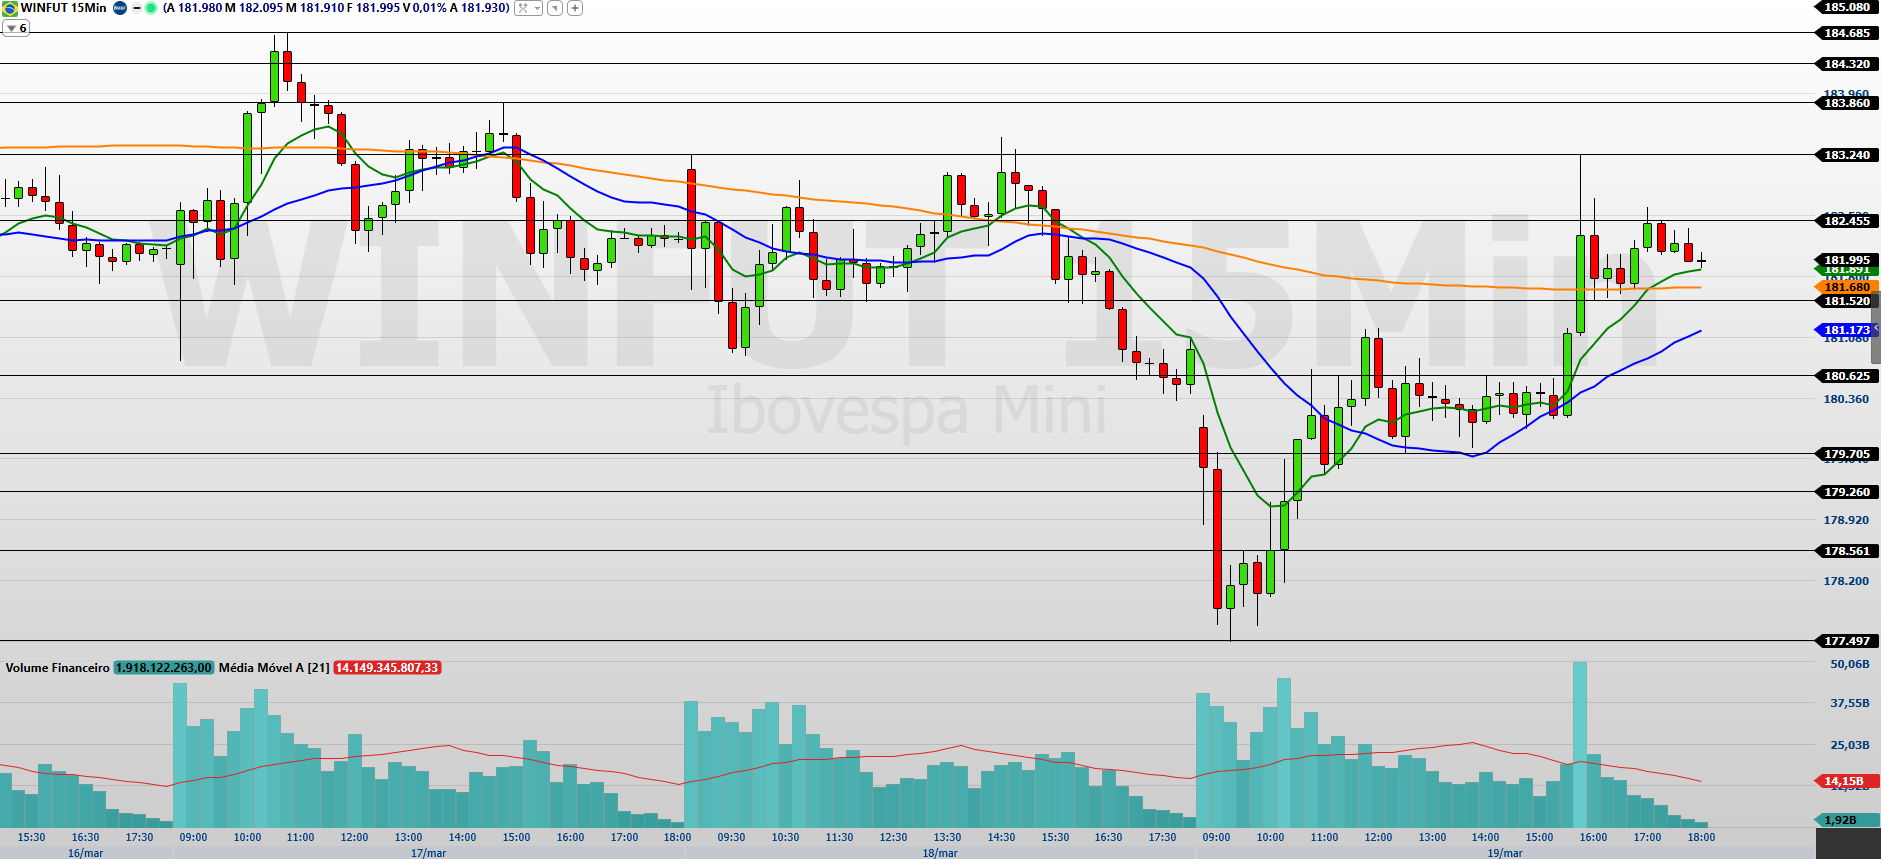Screen dimensions: 1881x859
Task: Open the chart tools dropdown in header
Action: (528, 8)
